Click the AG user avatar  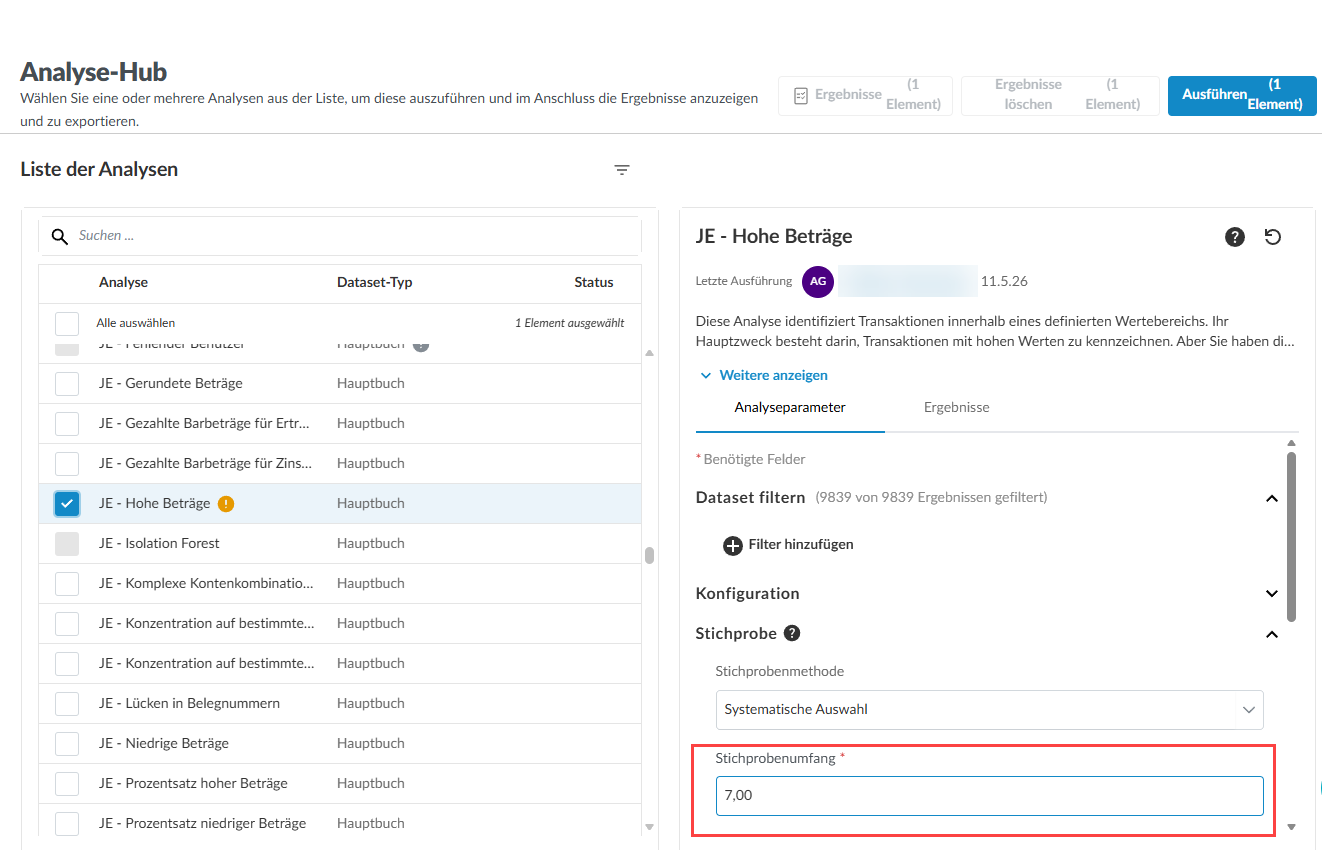point(818,282)
